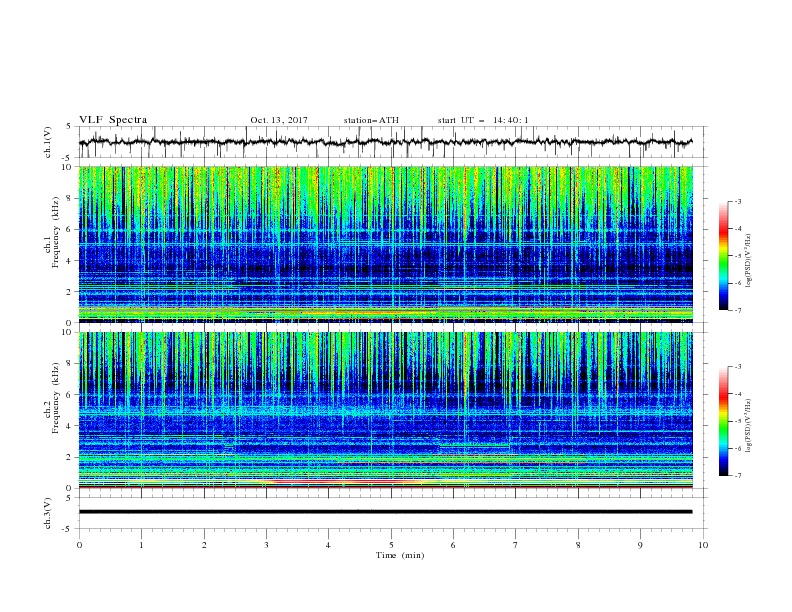Click time axis tick label '5'
The image size is (792, 612).
[x=391, y=545]
